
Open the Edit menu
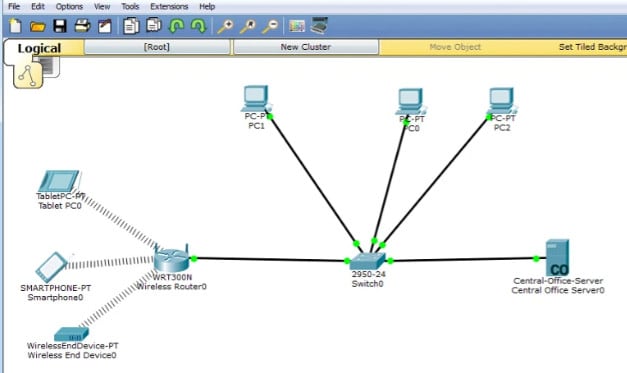pyautogui.click(x=38, y=6)
